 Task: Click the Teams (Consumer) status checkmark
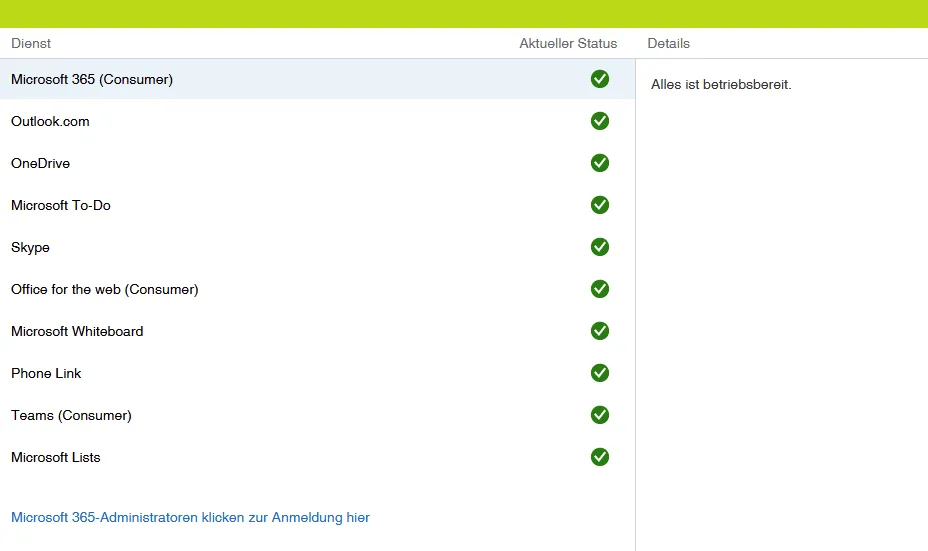[x=600, y=415]
